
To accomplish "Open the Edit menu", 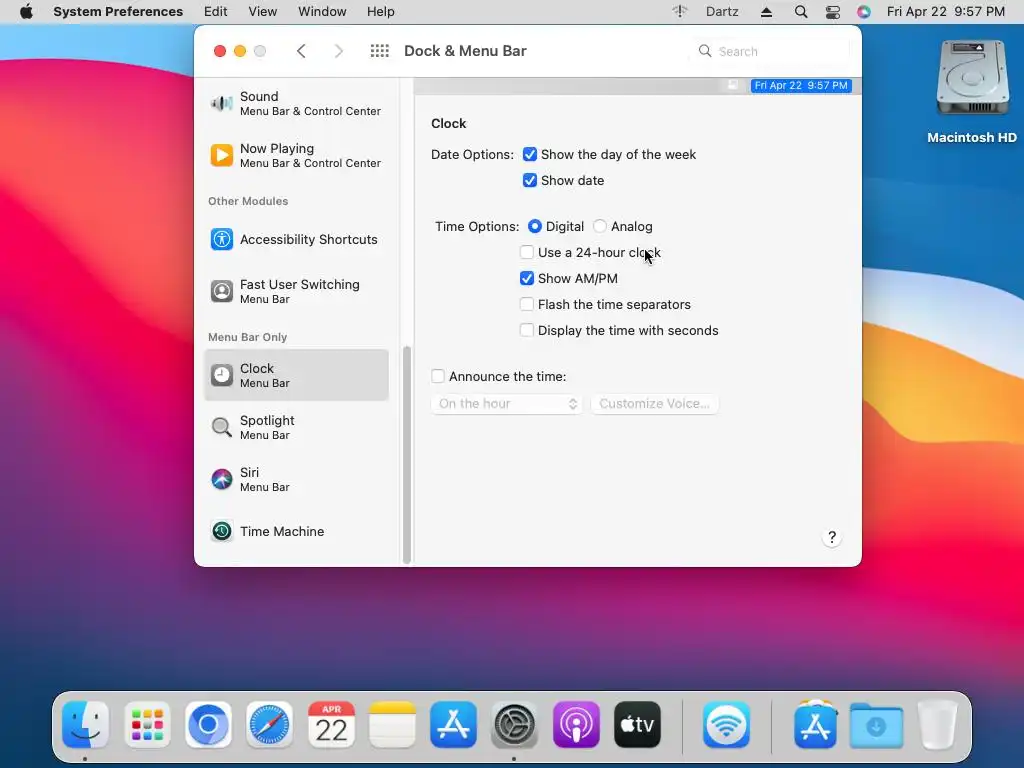I will (216, 12).
